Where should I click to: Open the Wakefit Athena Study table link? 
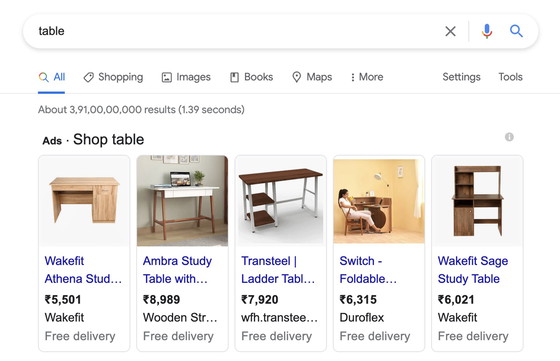(x=83, y=270)
